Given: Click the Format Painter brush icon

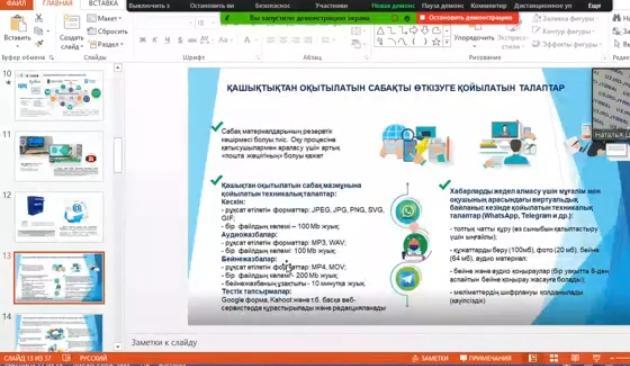Looking at the screenshot, I should coord(39,43).
